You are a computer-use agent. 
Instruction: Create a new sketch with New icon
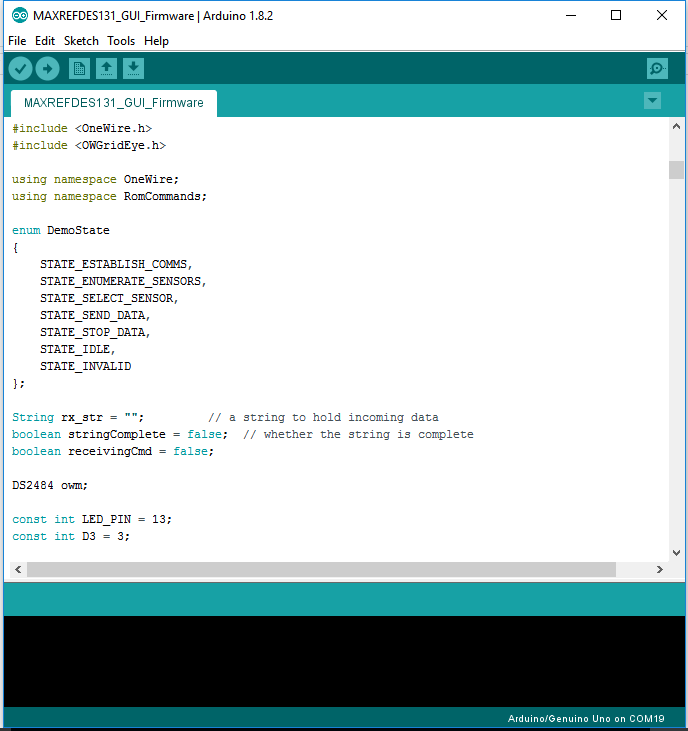pyautogui.click(x=79, y=68)
